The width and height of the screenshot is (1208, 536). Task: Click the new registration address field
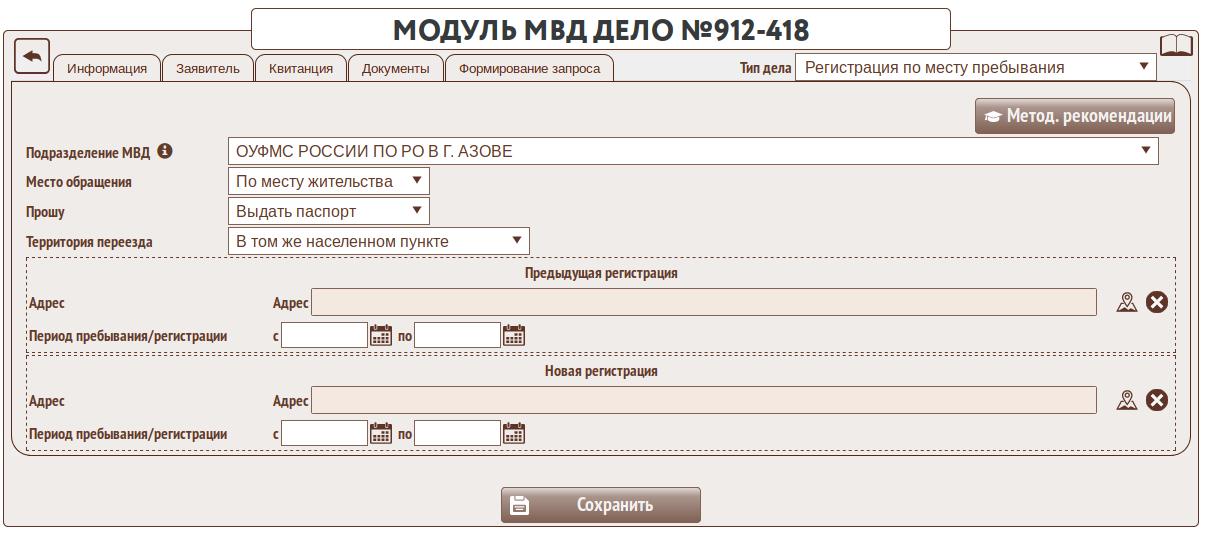point(703,401)
